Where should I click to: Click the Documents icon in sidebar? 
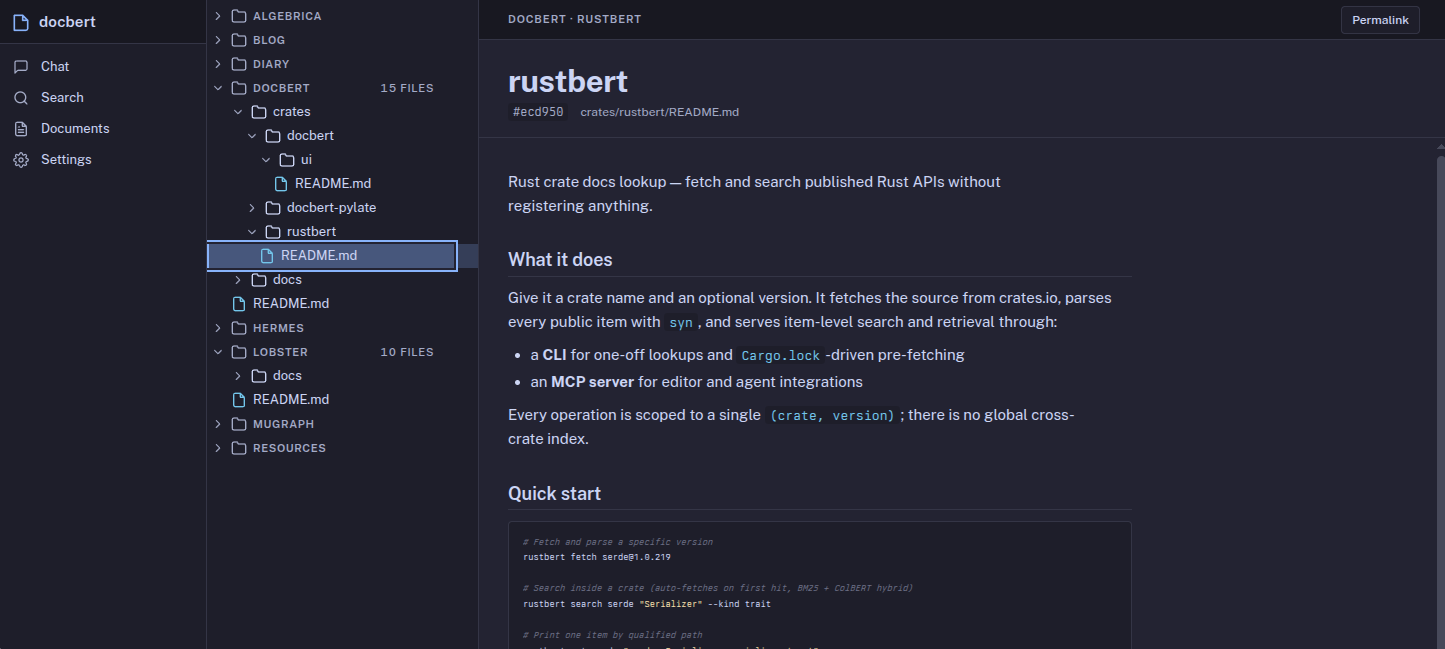[x=21, y=128]
